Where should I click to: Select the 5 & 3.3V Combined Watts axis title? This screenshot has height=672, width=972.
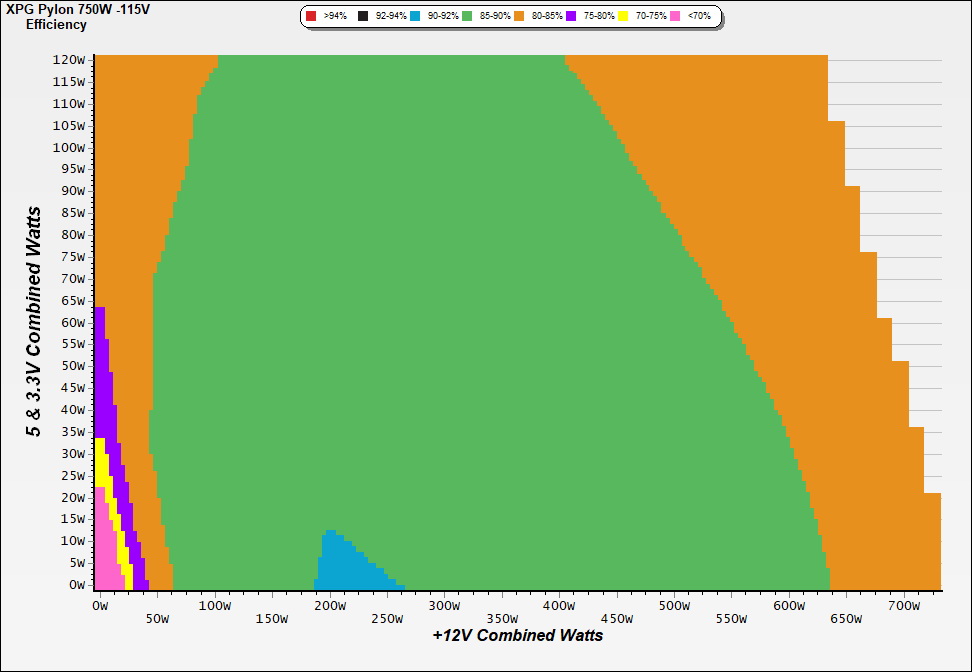pyautogui.click(x=35, y=322)
